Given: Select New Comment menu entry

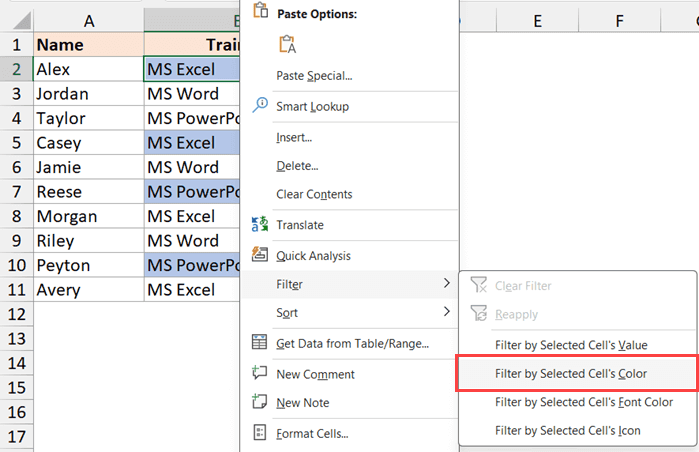Looking at the screenshot, I should [316, 374].
